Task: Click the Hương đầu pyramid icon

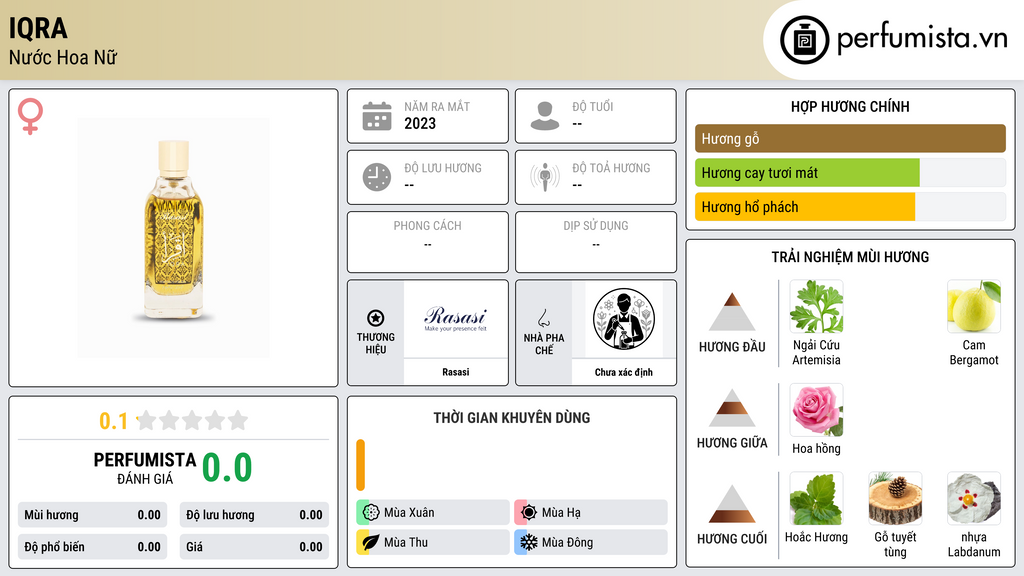Action: (732, 312)
